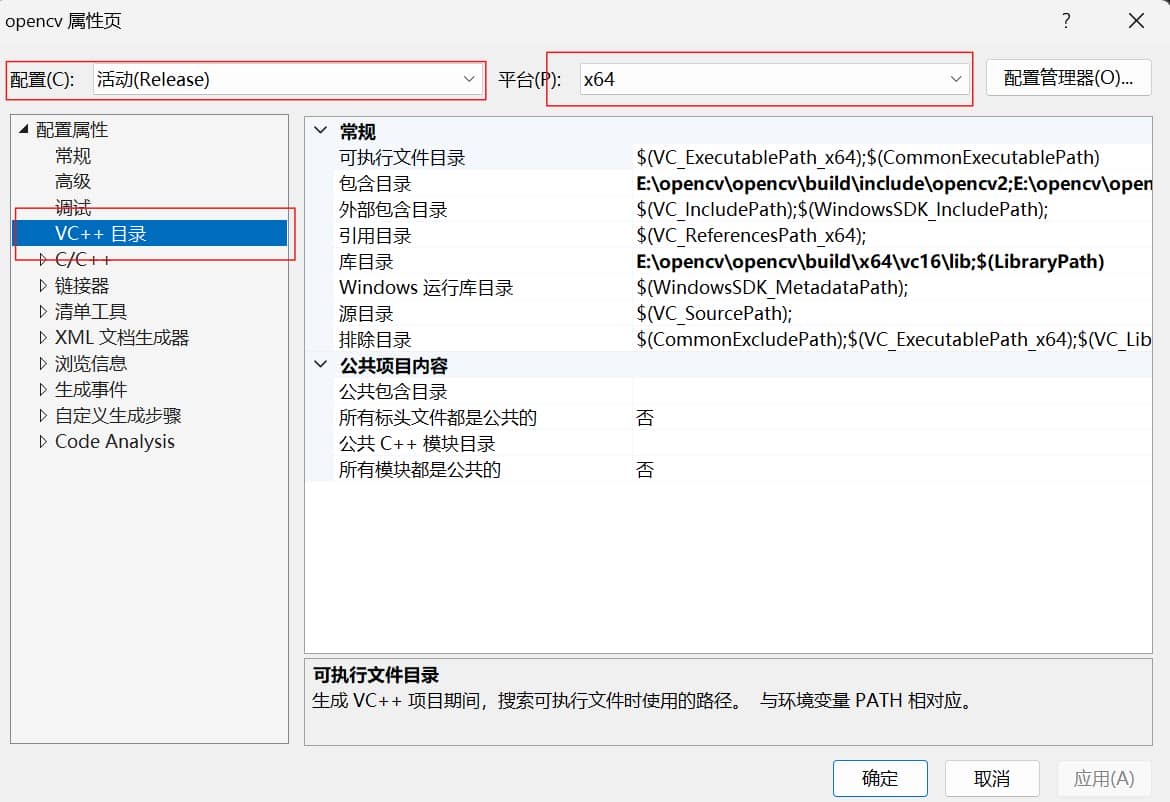1170x802 pixels.
Task: Expand the XML 文档生成器 node arrow
Action: pyautogui.click(x=42, y=338)
